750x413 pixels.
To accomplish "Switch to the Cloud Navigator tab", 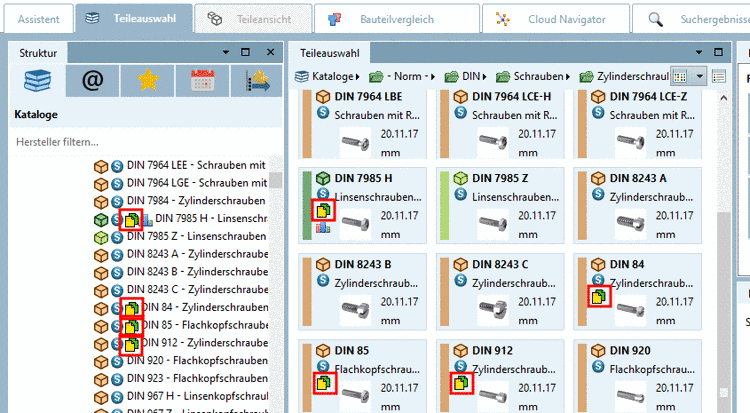I will pyautogui.click(x=556, y=19).
